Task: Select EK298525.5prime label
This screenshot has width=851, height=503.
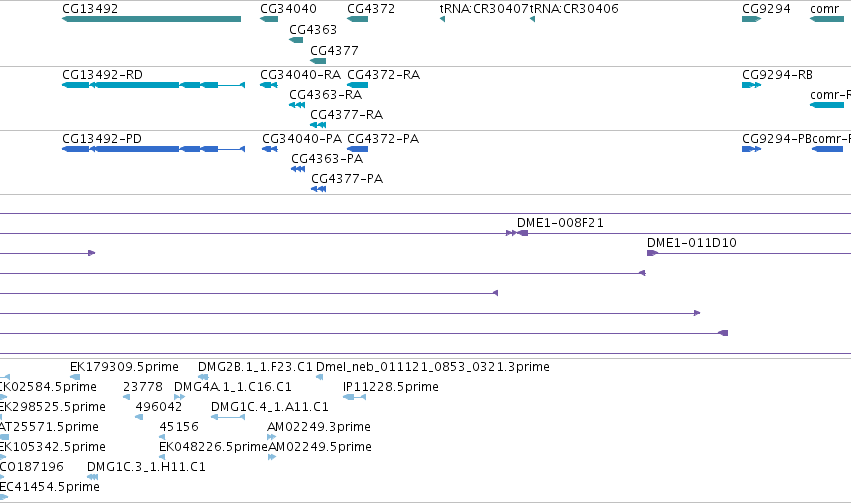Action: pos(53,406)
